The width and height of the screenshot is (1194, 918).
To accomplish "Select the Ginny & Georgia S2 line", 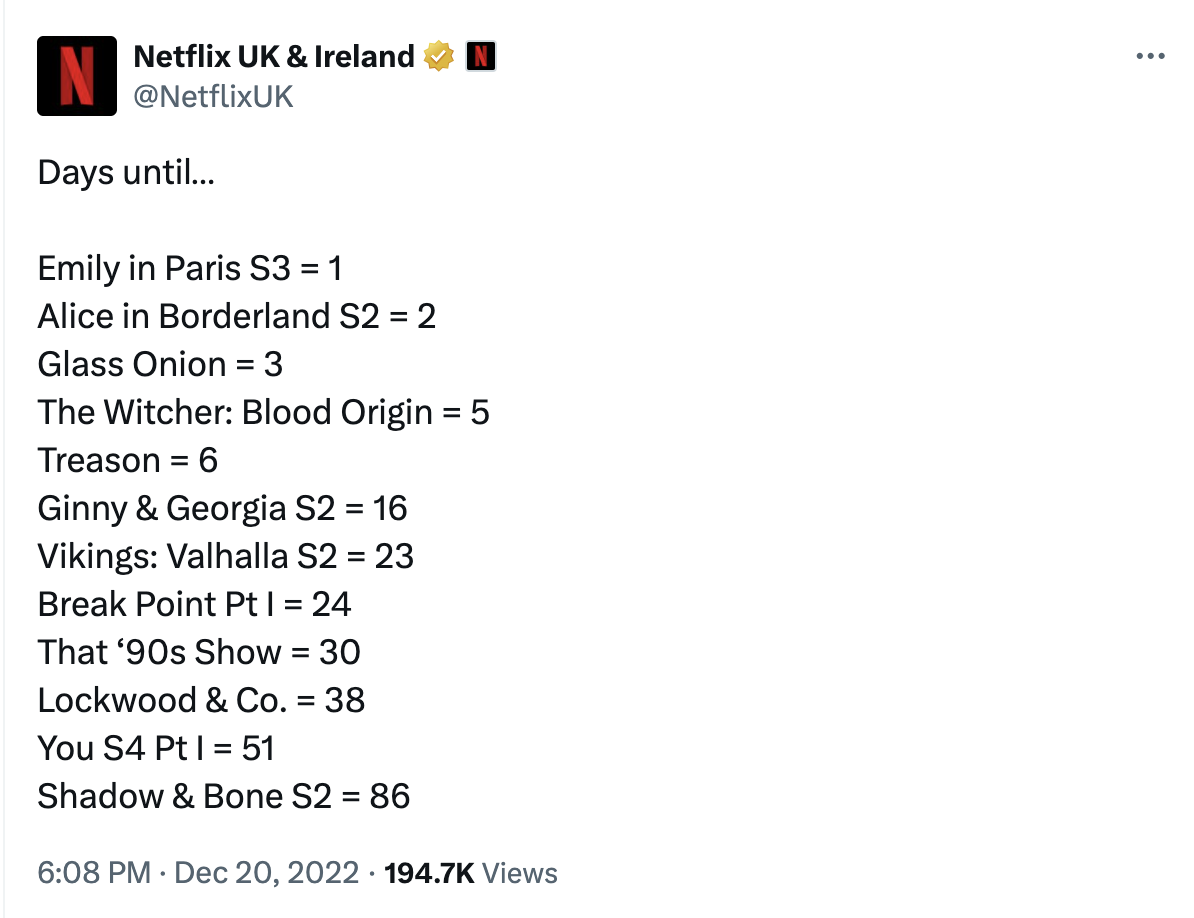I will 222,509.
